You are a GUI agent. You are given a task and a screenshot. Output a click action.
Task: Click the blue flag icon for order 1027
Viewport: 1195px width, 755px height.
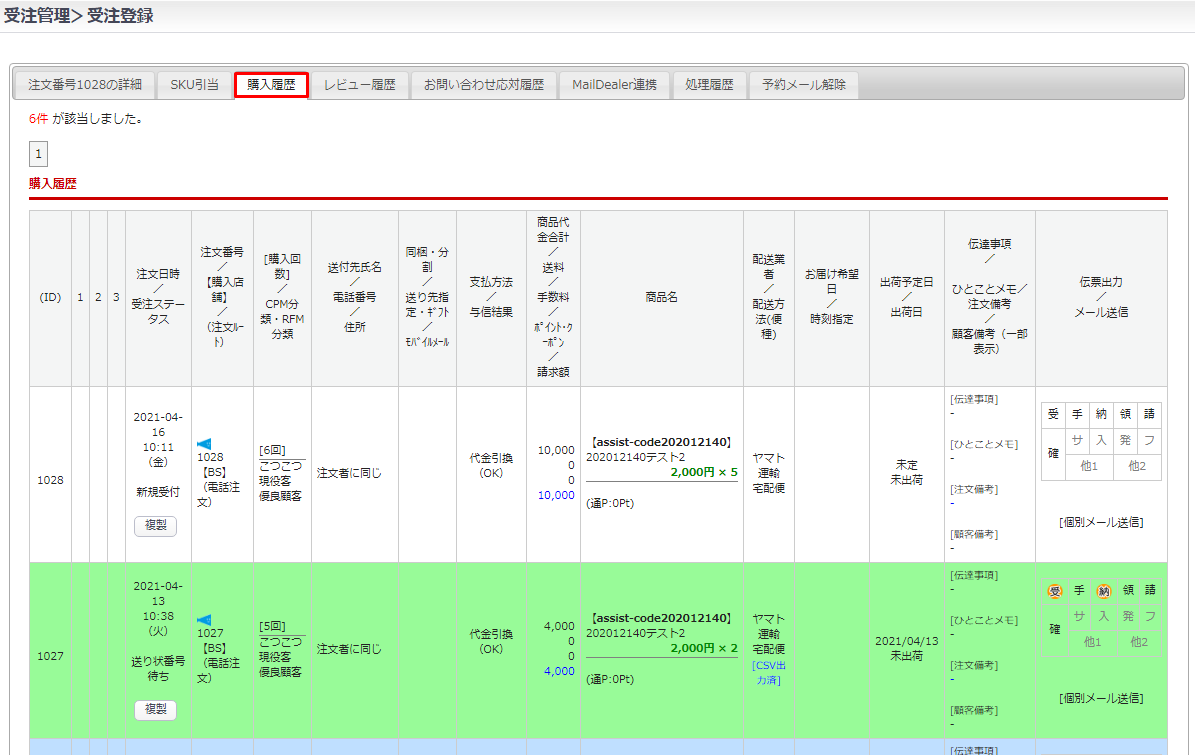(x=204, y=619)
